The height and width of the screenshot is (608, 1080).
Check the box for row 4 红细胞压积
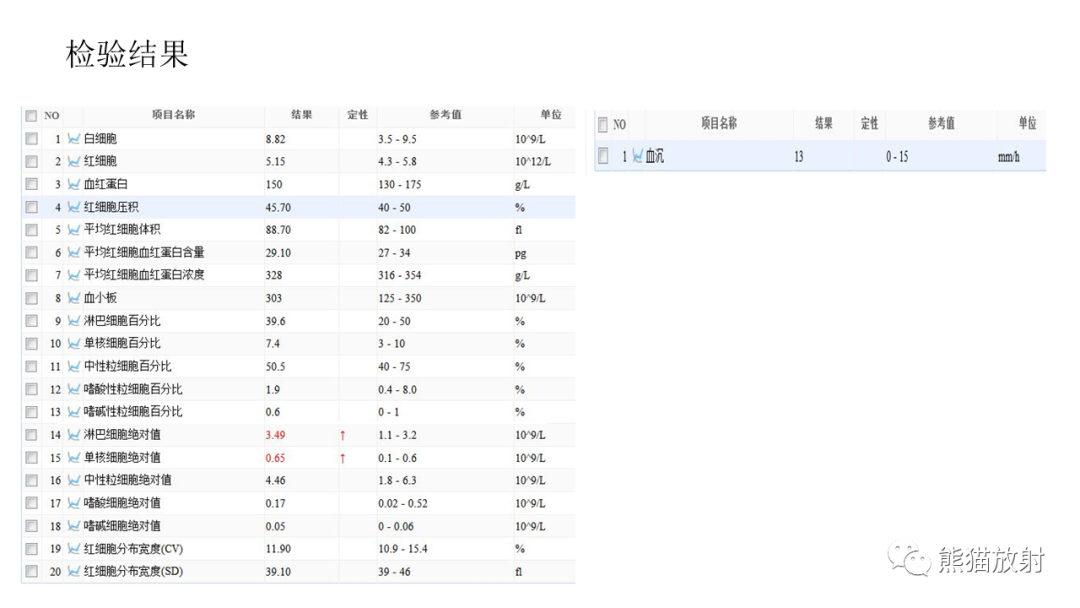pyautogui.click(x=31, y=207)
